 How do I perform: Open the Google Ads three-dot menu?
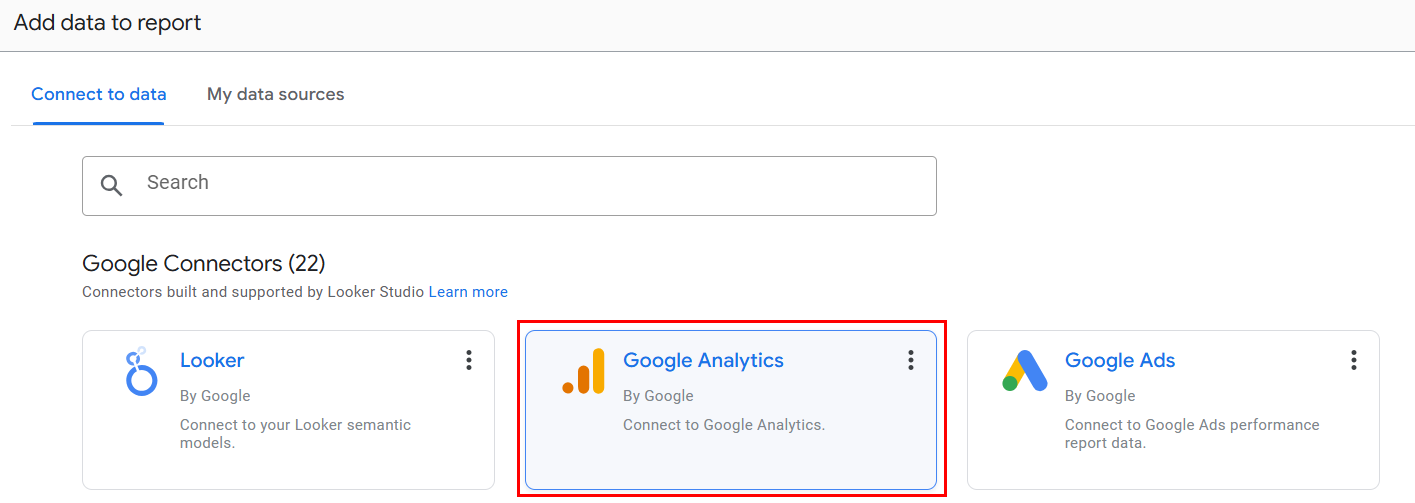[x=1353, y=360]
